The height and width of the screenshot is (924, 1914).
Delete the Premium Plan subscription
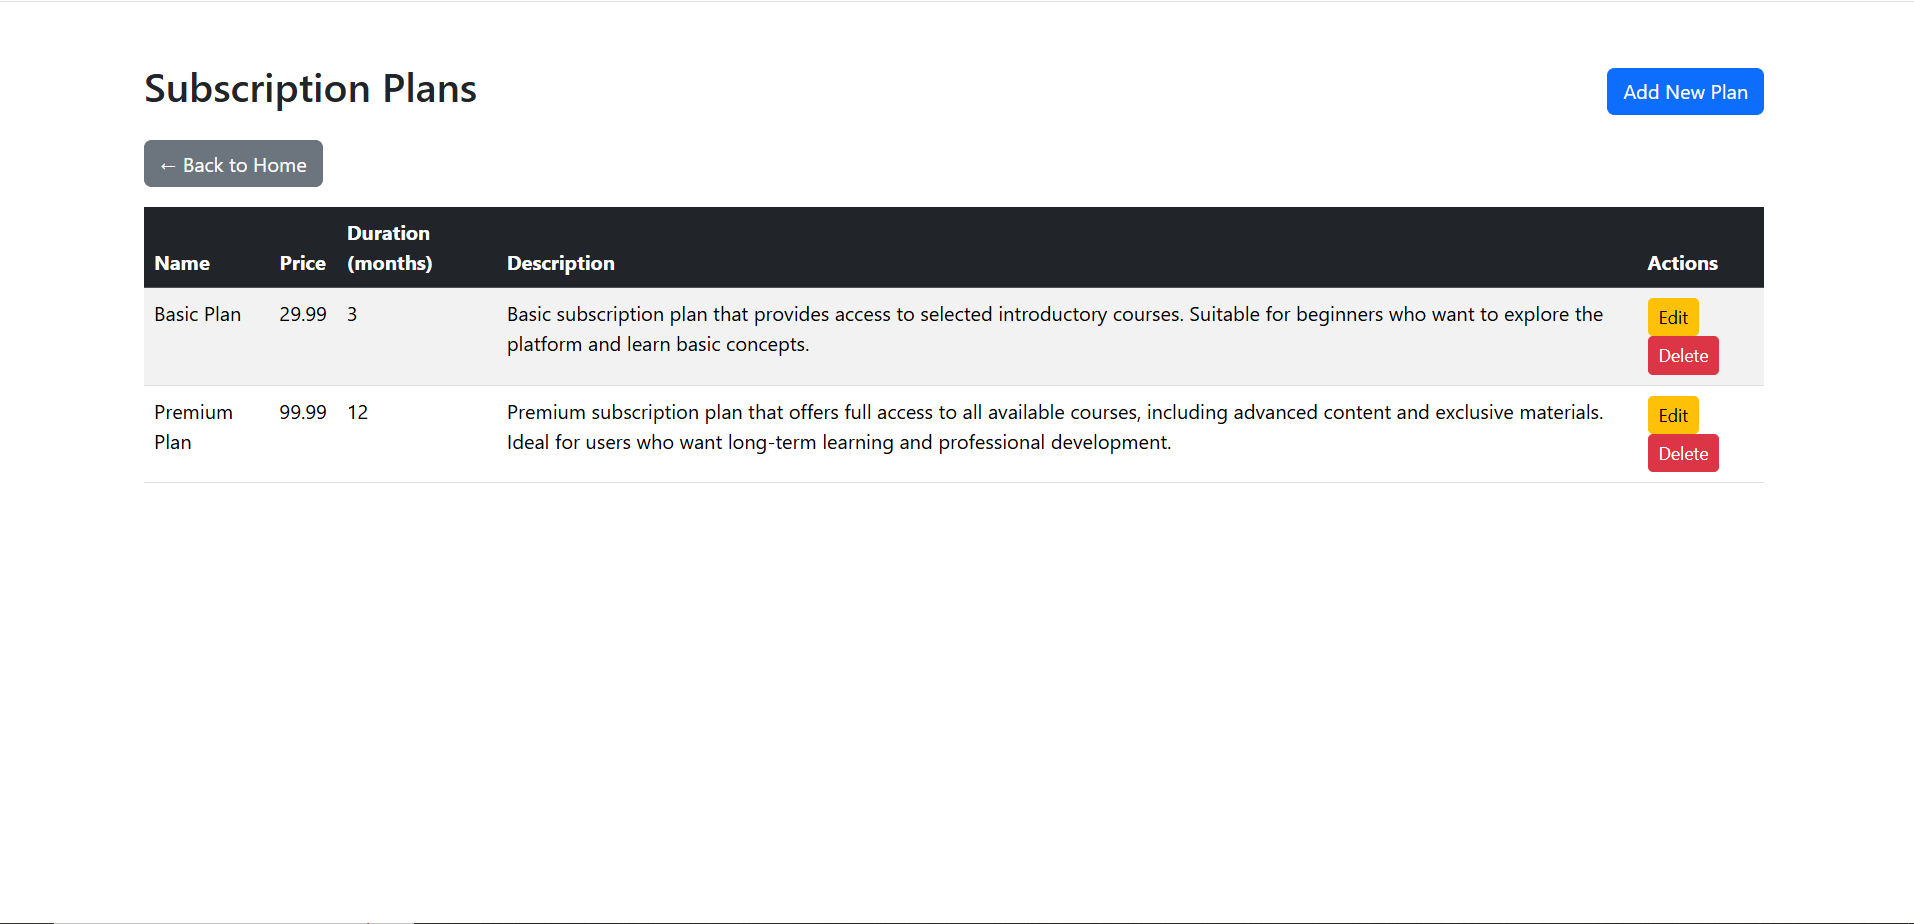[x=1682, y=454]
